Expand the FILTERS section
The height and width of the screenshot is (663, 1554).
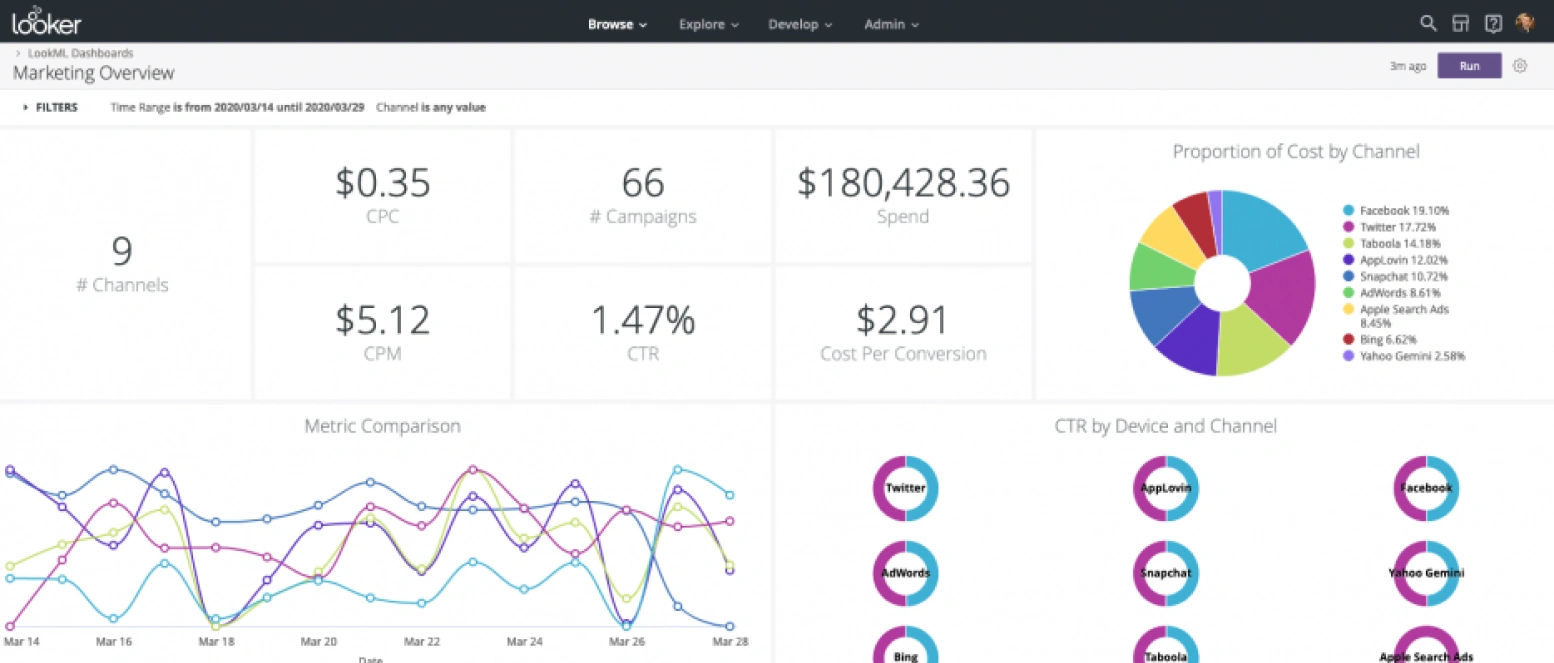coord(50,107)
